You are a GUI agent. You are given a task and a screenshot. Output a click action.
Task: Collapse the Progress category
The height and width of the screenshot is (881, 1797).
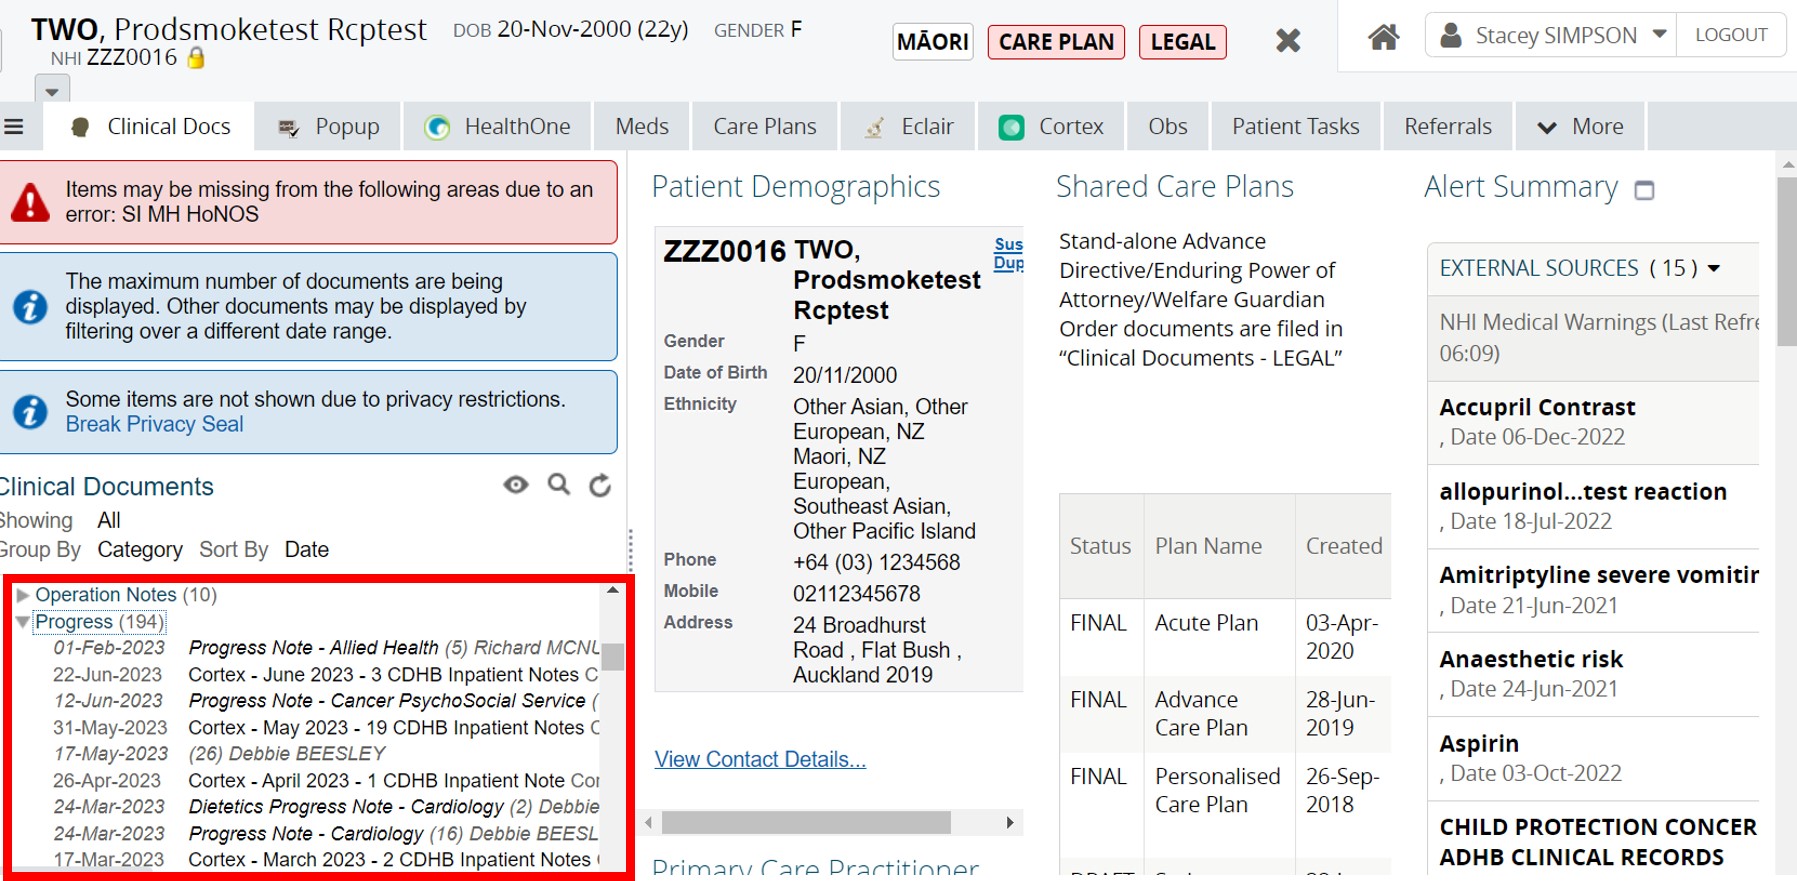tap(22, 622)
